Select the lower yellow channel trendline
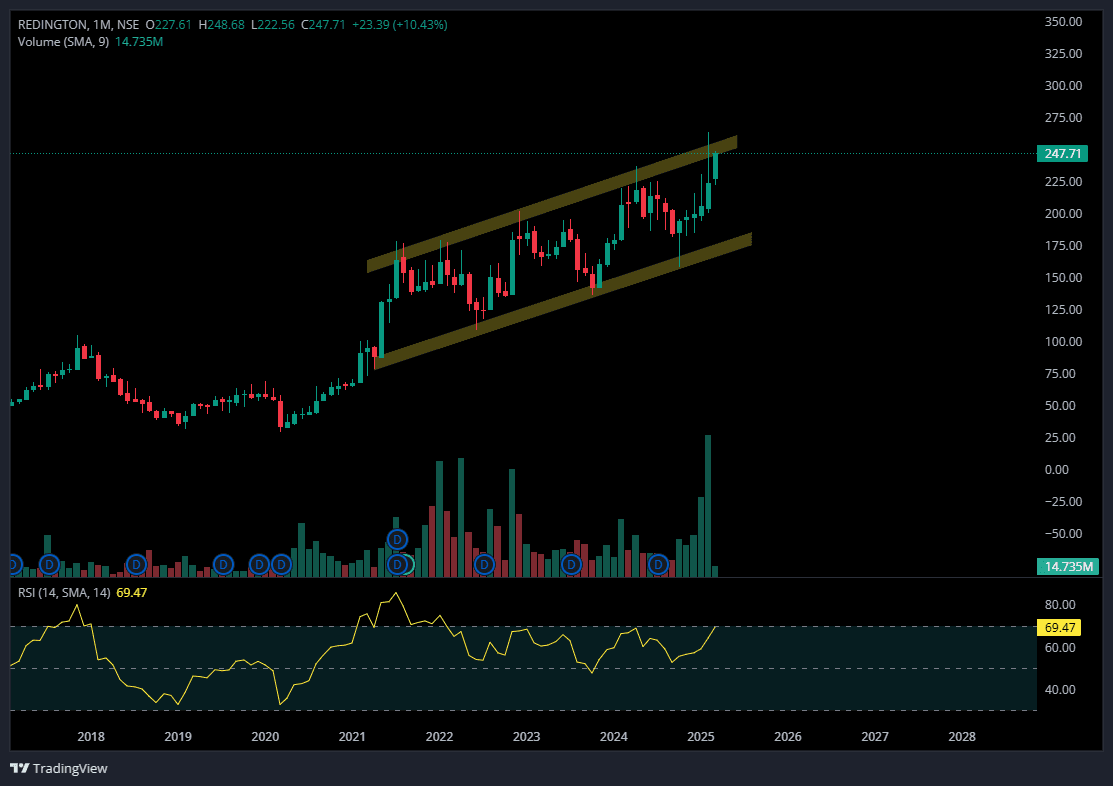Viewport: 1113px width, 786px height. [562, 301]
